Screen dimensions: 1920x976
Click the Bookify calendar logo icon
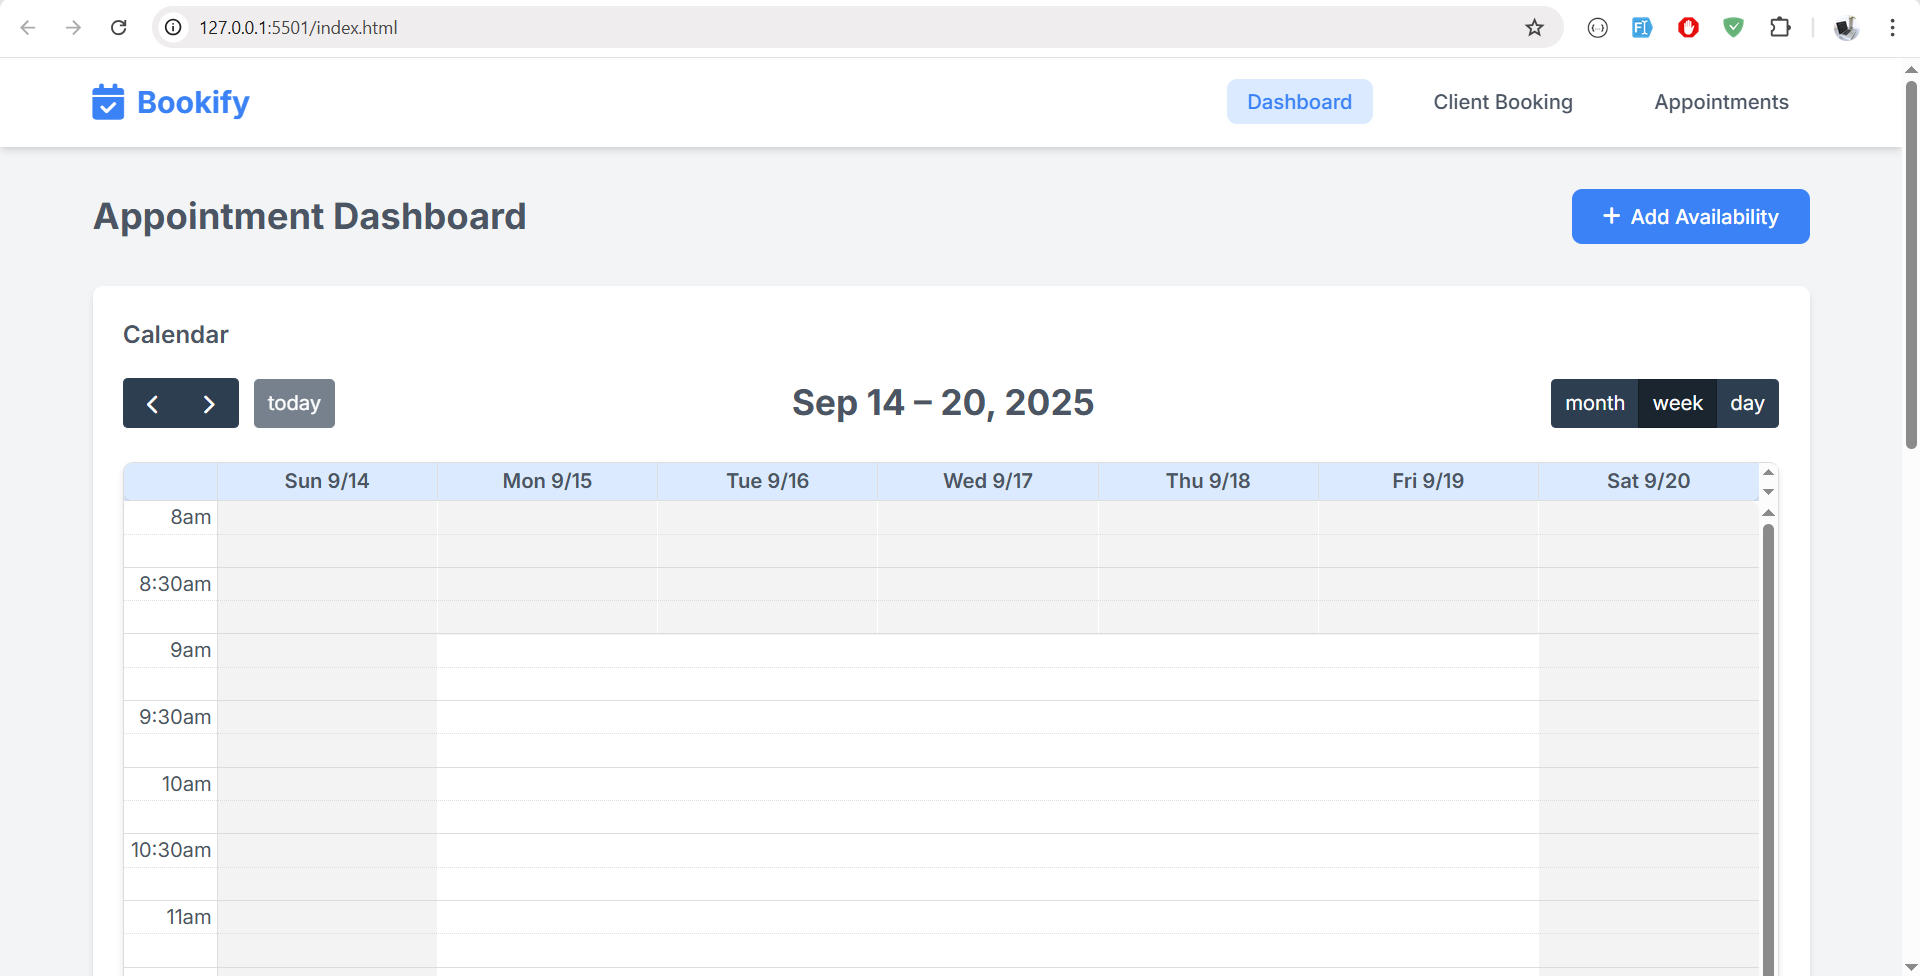(108, 102)
